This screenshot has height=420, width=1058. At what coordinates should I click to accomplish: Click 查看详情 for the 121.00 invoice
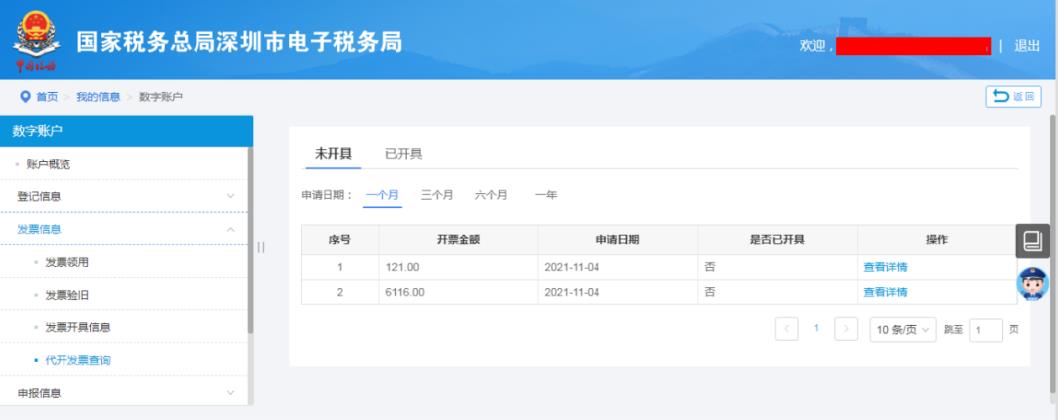point(885,267)
